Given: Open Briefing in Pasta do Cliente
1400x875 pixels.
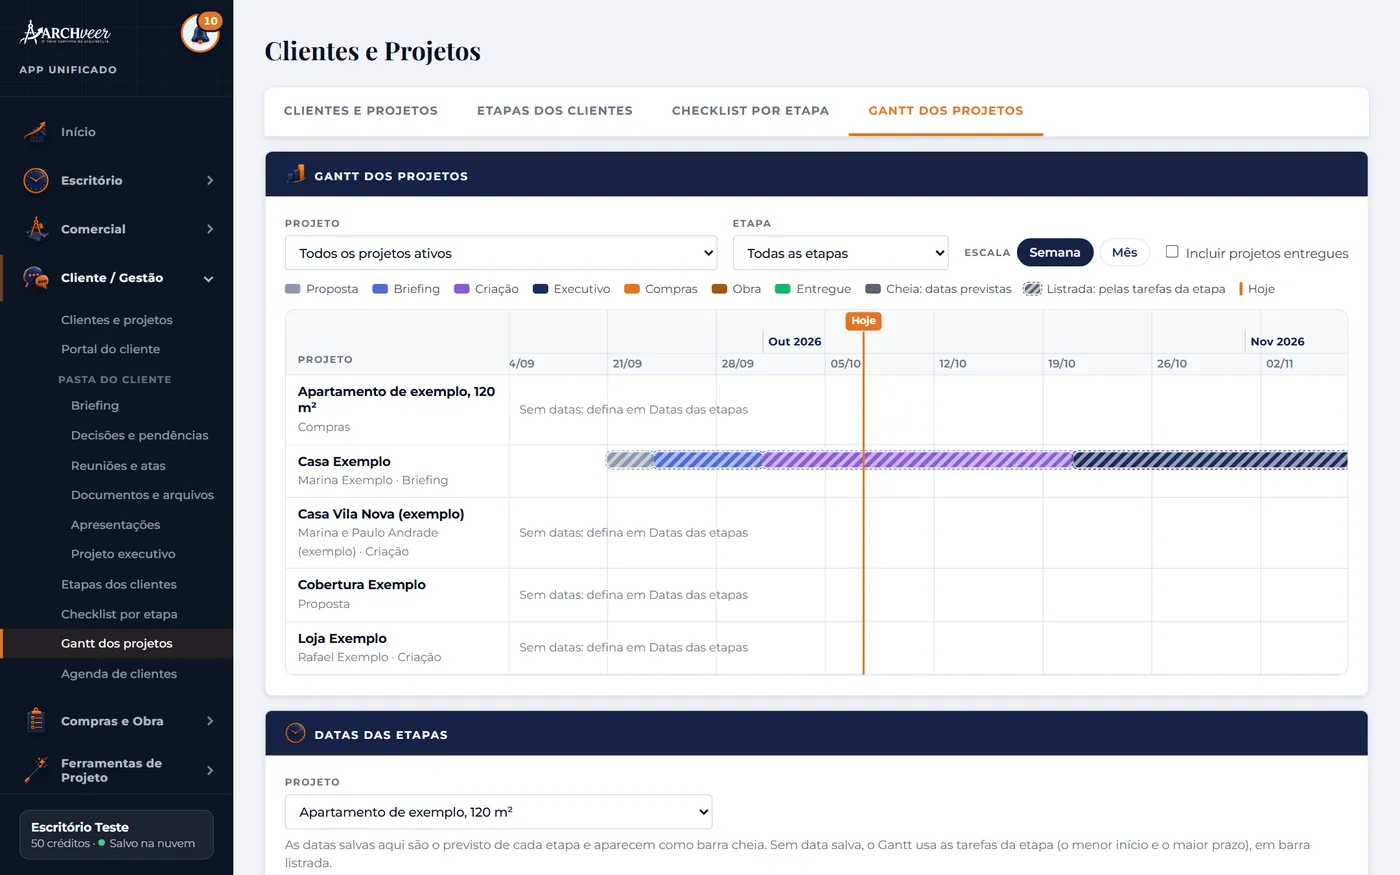Looking at the screenshot, I should click(95, 406).
